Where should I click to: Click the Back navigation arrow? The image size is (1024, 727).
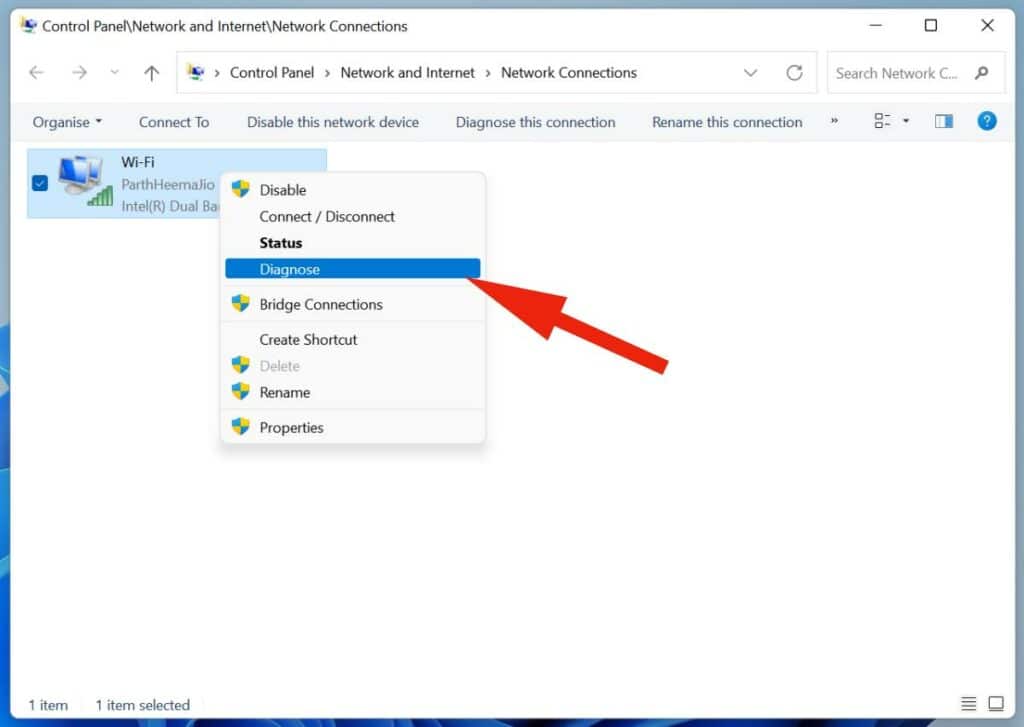[x=37, y=73]
